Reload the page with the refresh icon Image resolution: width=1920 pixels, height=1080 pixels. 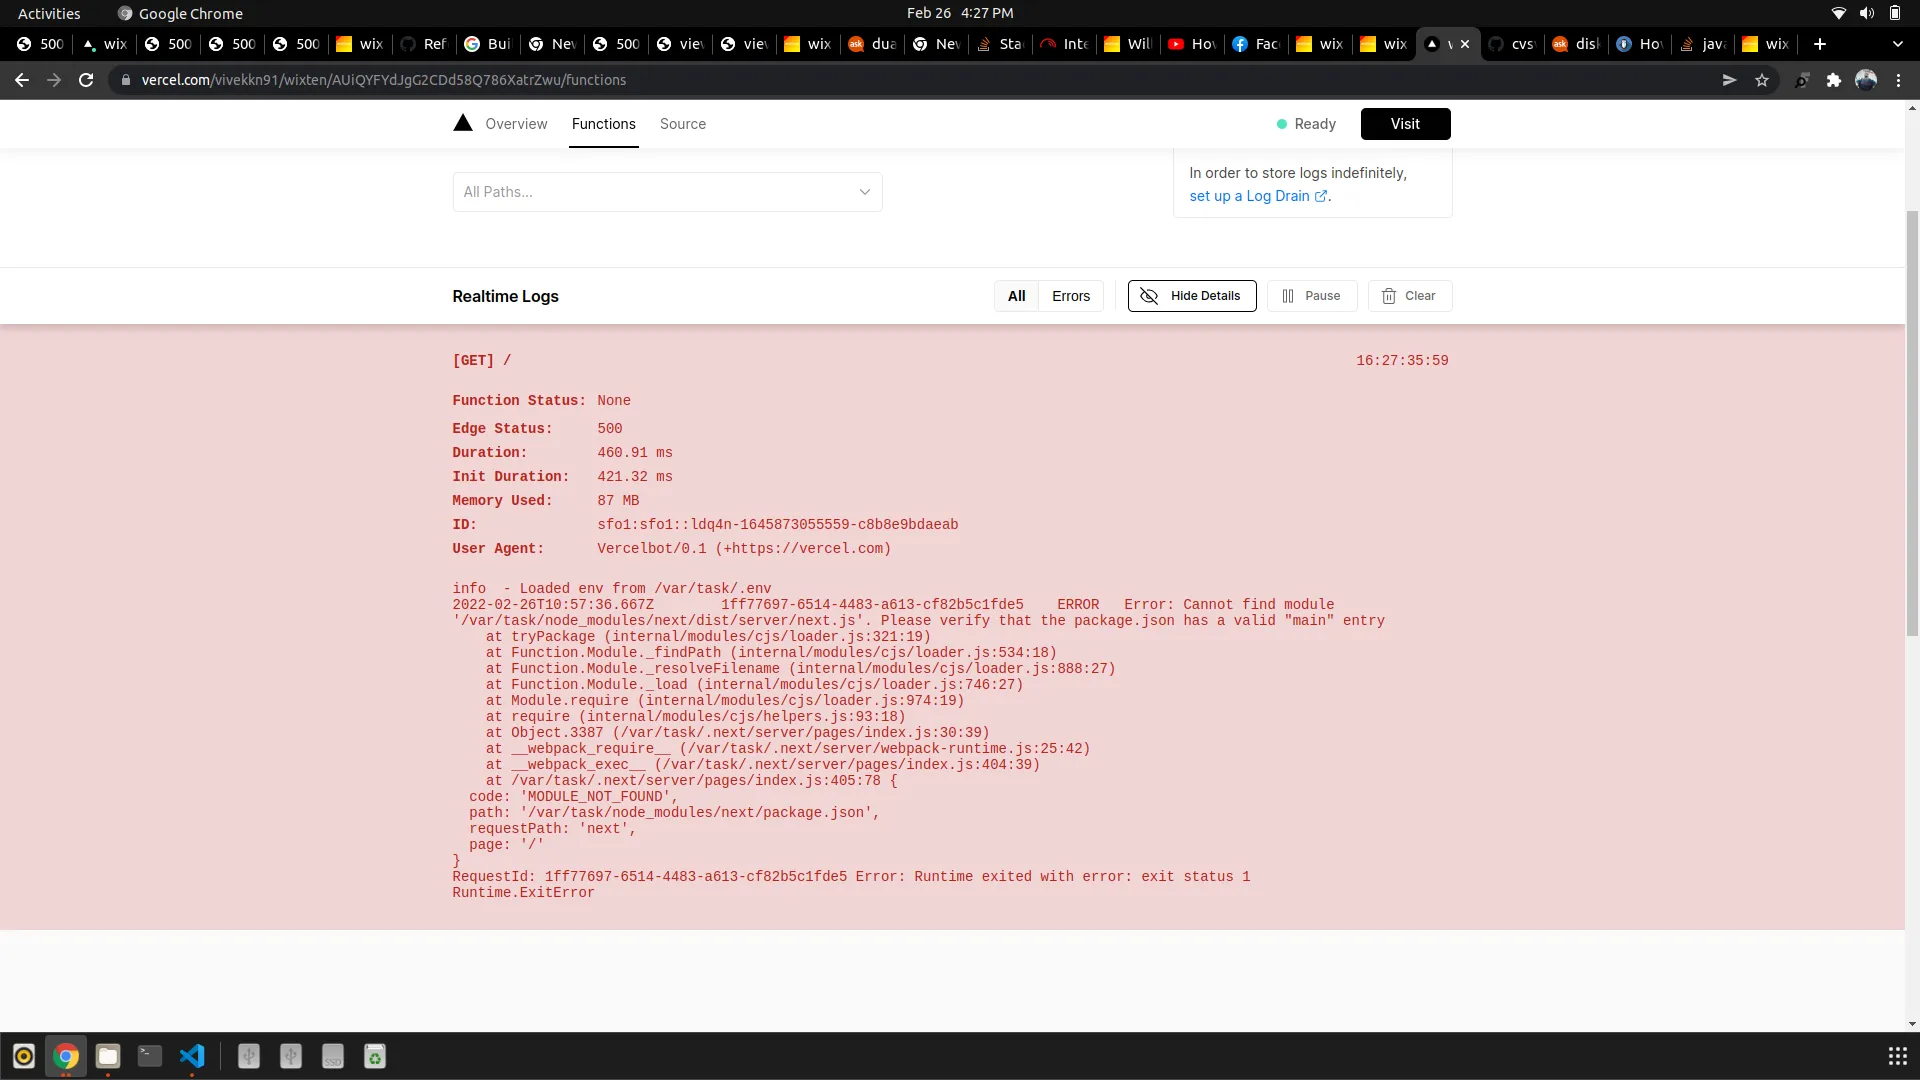(x=86, y=80)
